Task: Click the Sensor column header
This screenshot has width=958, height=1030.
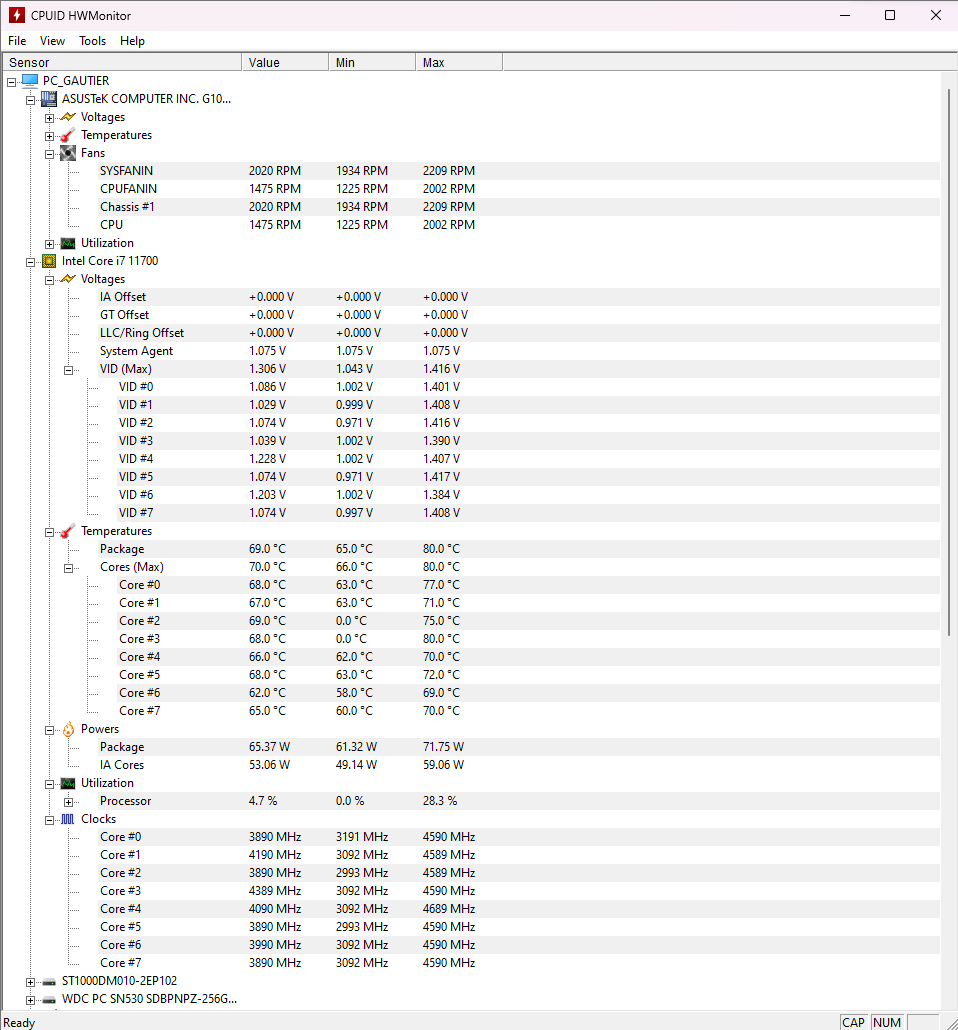Action: coord(122,62)
